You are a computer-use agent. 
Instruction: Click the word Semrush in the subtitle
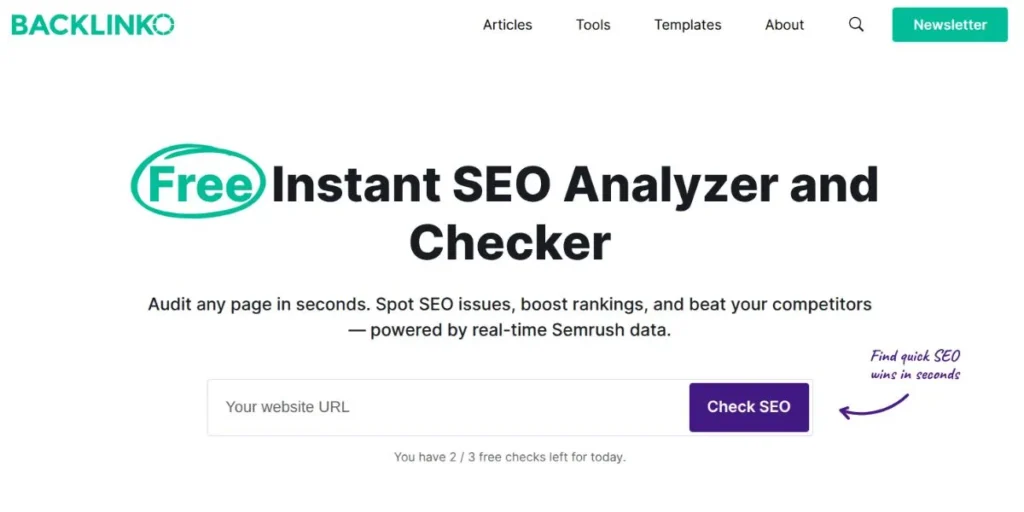595,330
